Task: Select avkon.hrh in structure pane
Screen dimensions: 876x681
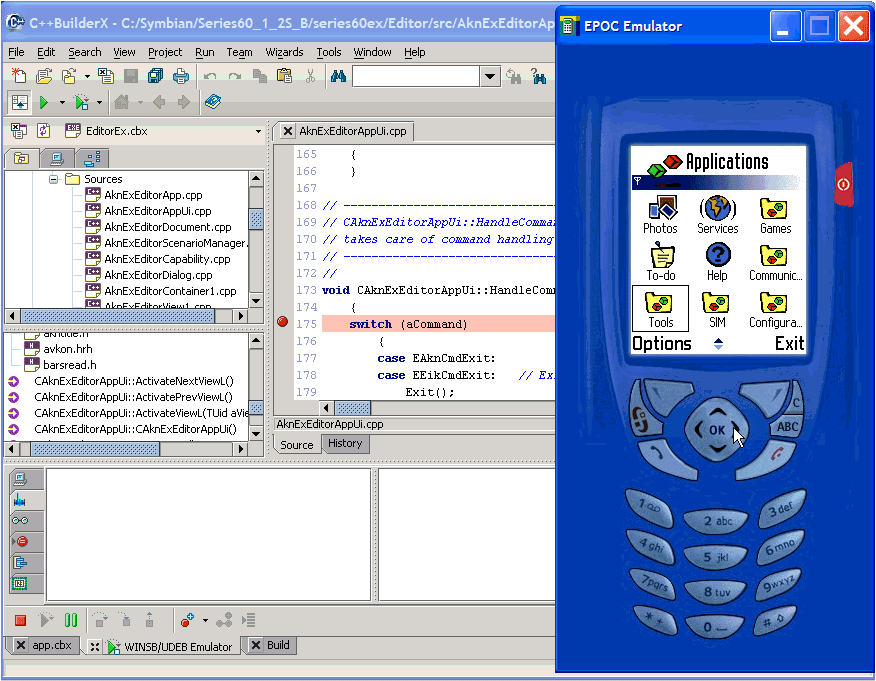Action: pos(67,349)
